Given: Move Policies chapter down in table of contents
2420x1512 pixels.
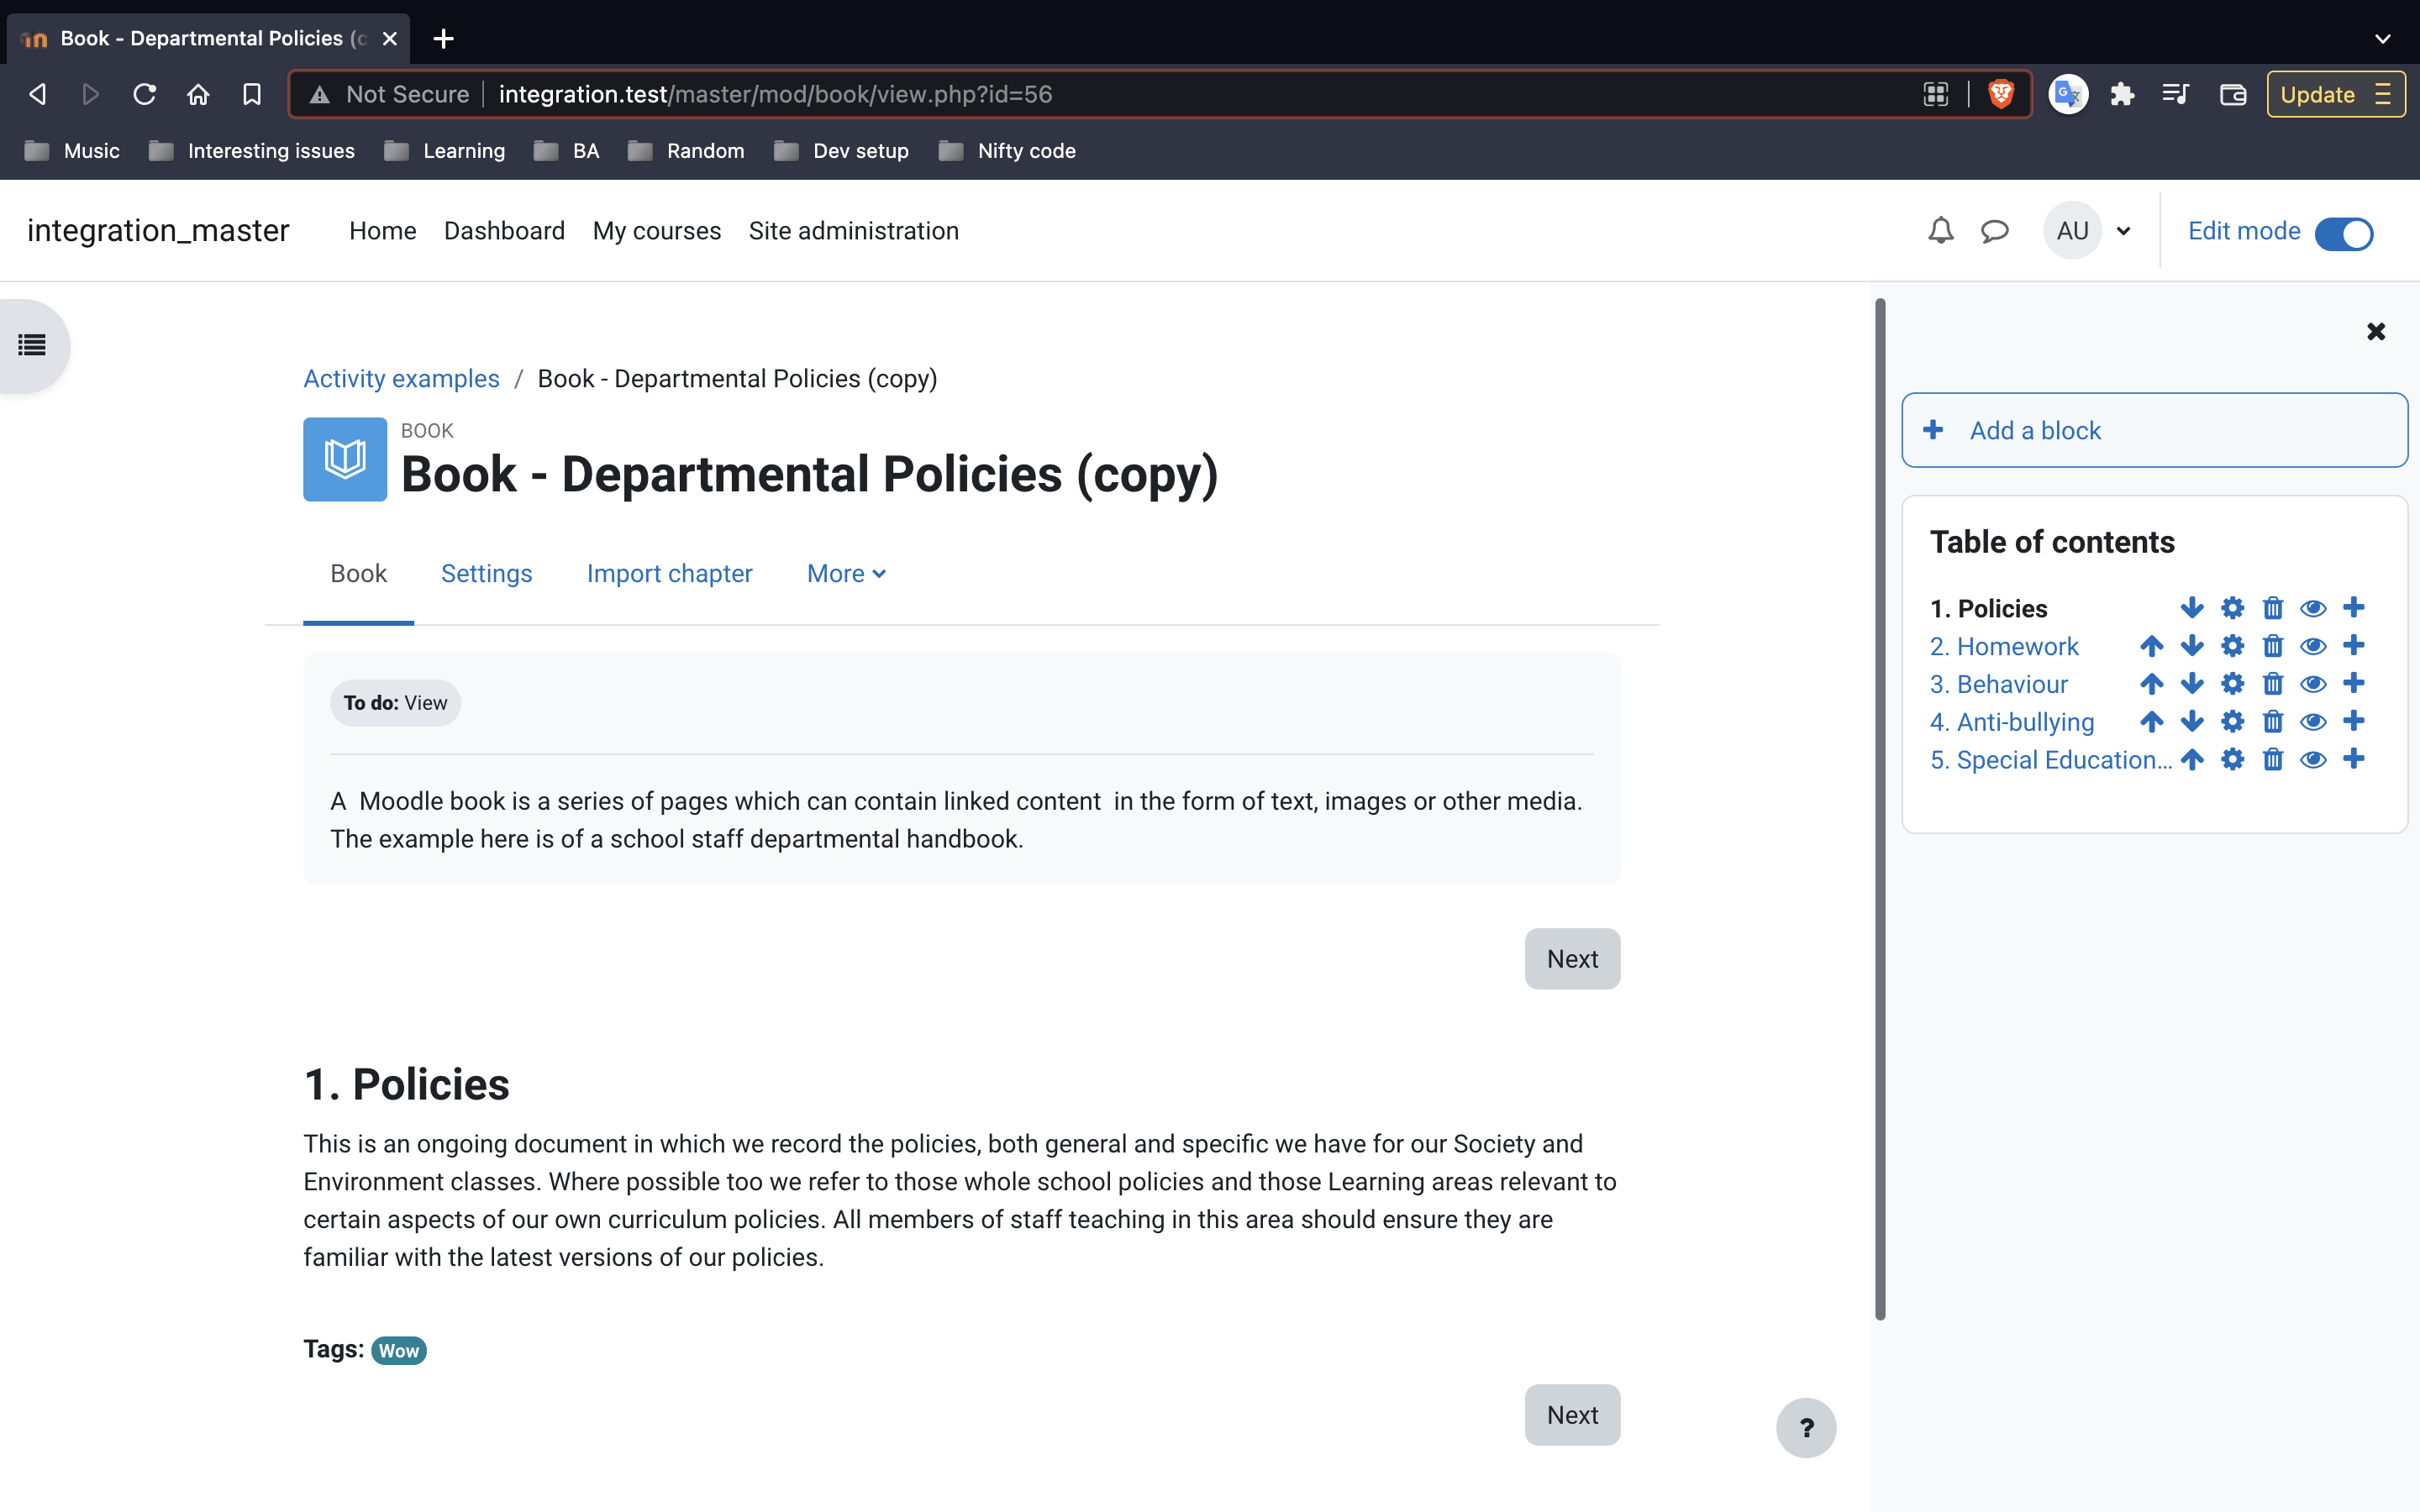Looking at the screenshot, I should 2192,608.
